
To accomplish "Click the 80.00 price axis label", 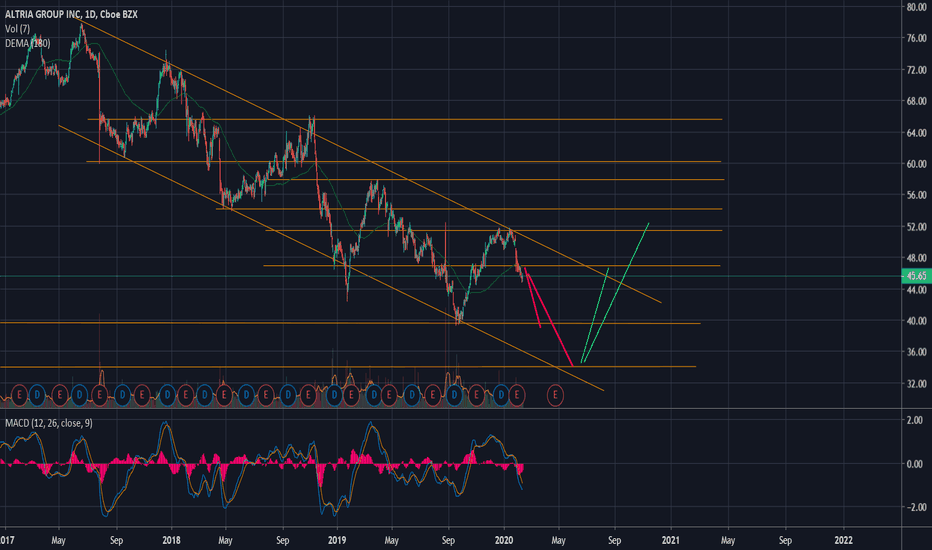I will [x=916, y=7].
